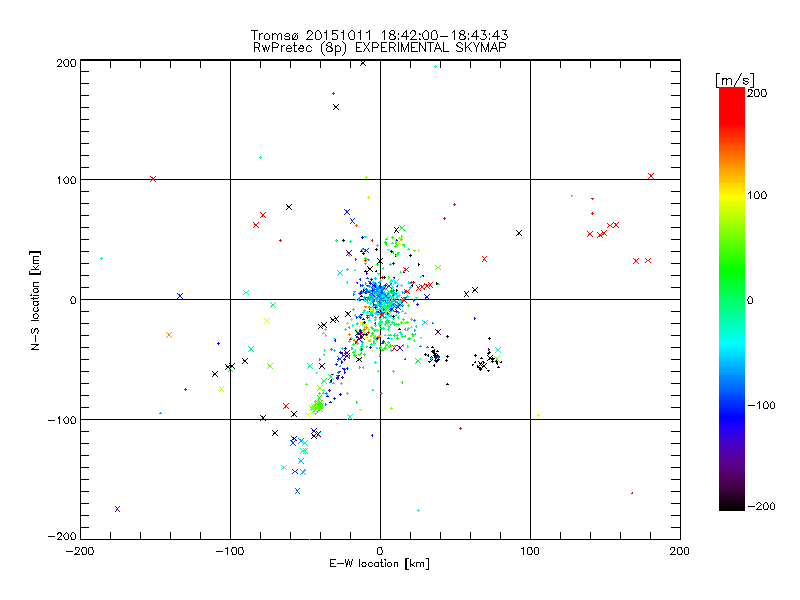Image resolution: width=800 pixels, height=600 pixels.
Task: Click the "-100" label on the colorbar
Action: (761, 405)
